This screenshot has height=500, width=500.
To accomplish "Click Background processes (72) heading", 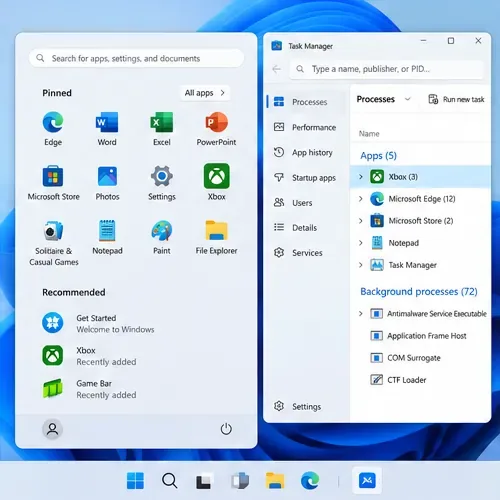I will click(419, 291).
